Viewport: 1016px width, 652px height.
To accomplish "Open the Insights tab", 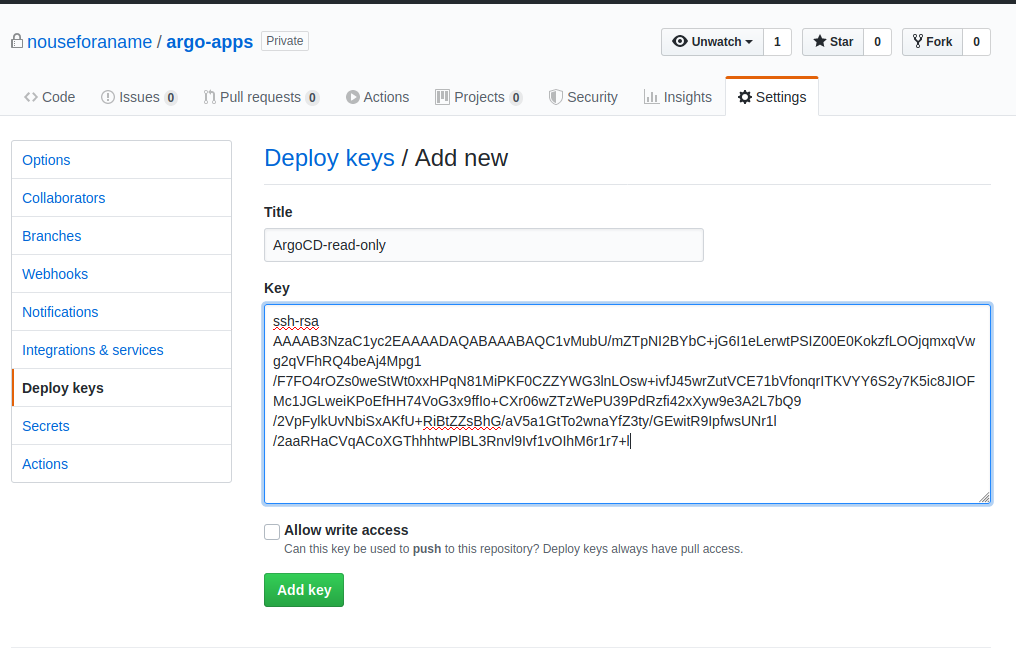I will point(678,97).
